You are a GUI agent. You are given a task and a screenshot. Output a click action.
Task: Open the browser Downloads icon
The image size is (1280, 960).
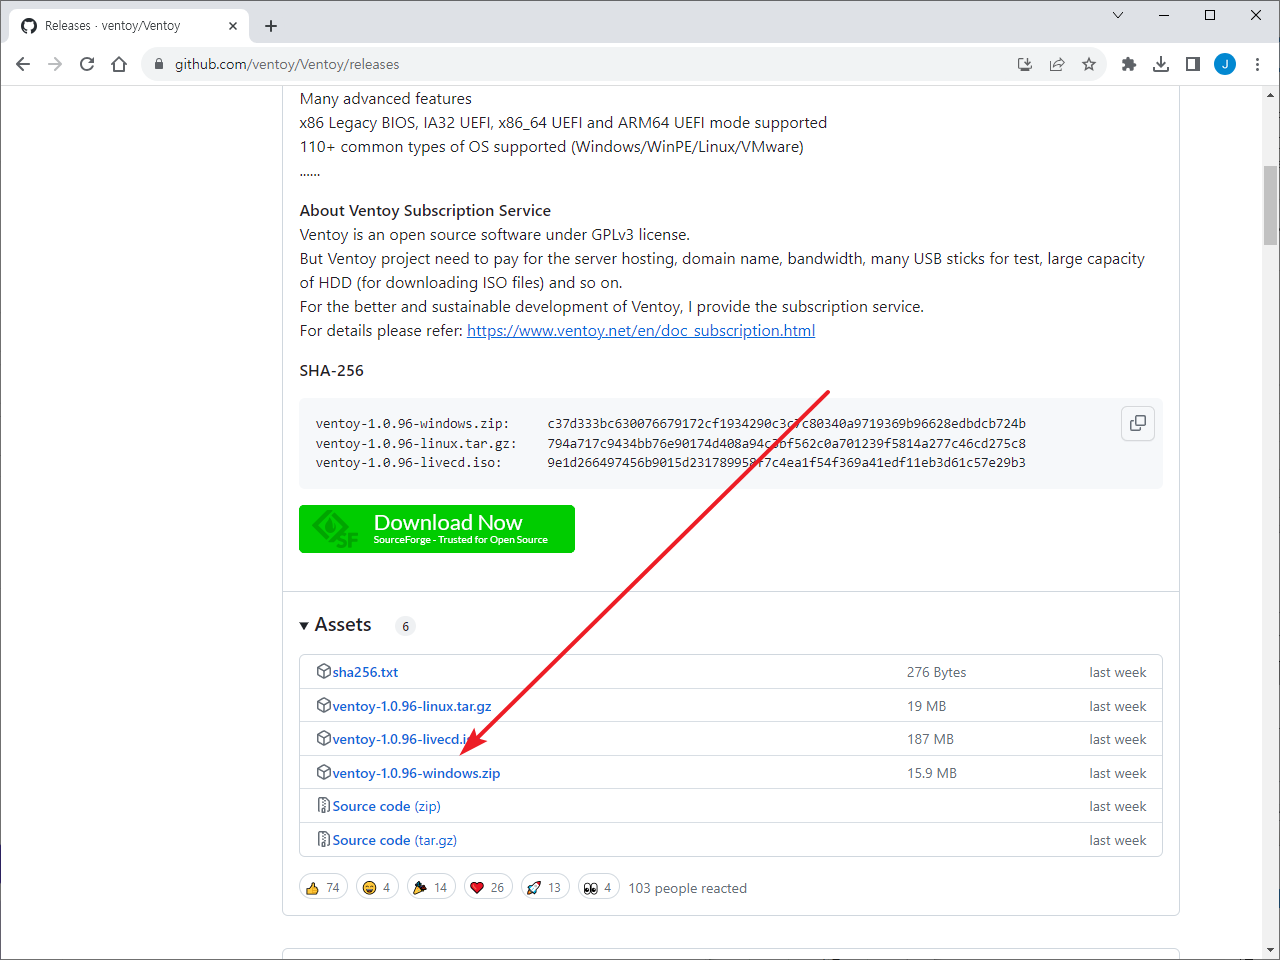(1161, 64)
